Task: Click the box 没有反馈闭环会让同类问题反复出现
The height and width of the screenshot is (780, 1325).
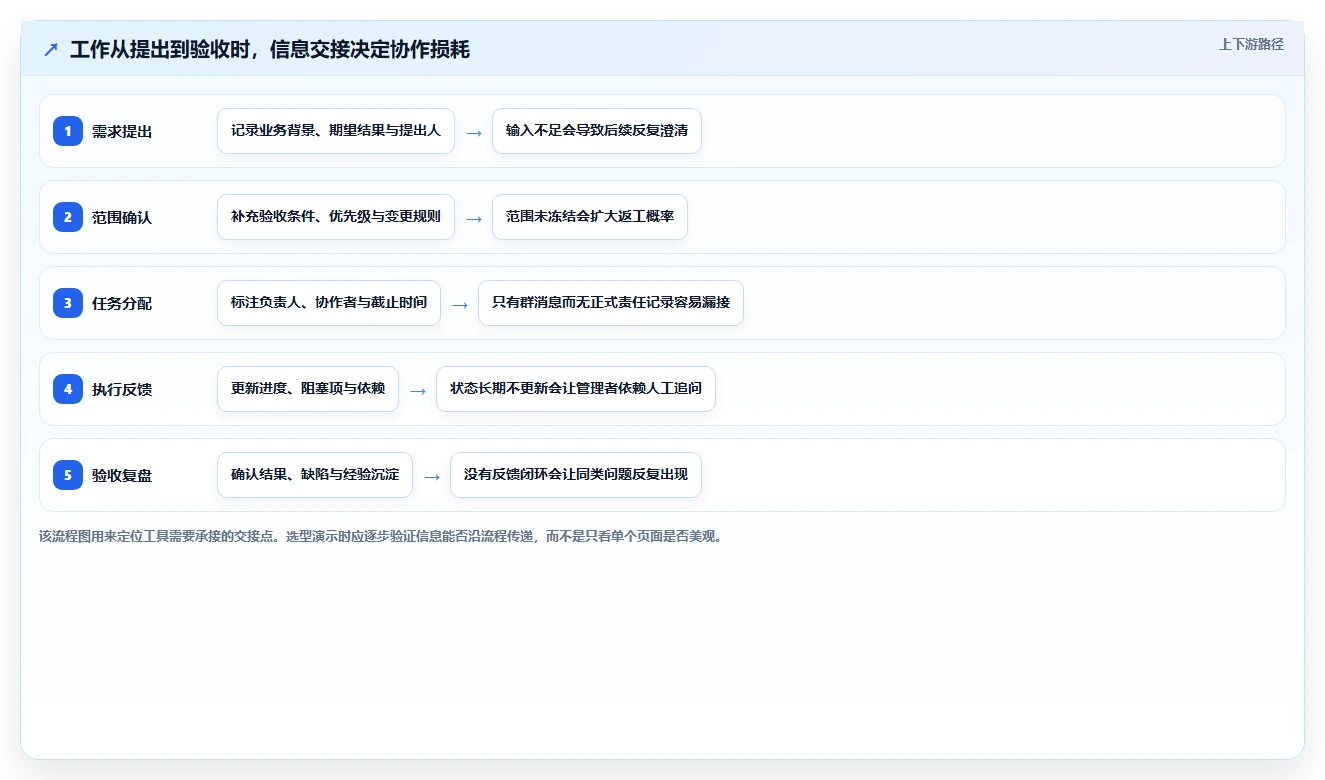Action: point(576,475)
